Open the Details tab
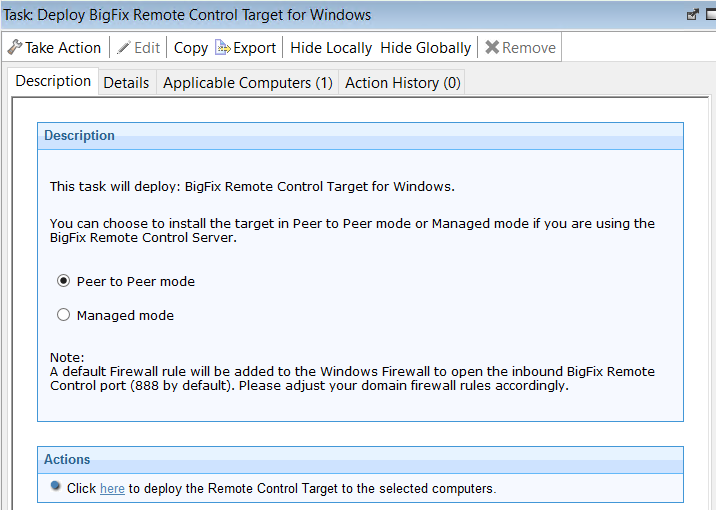Image resolution: width=716 pixels, height=510 pixels. 126,83
